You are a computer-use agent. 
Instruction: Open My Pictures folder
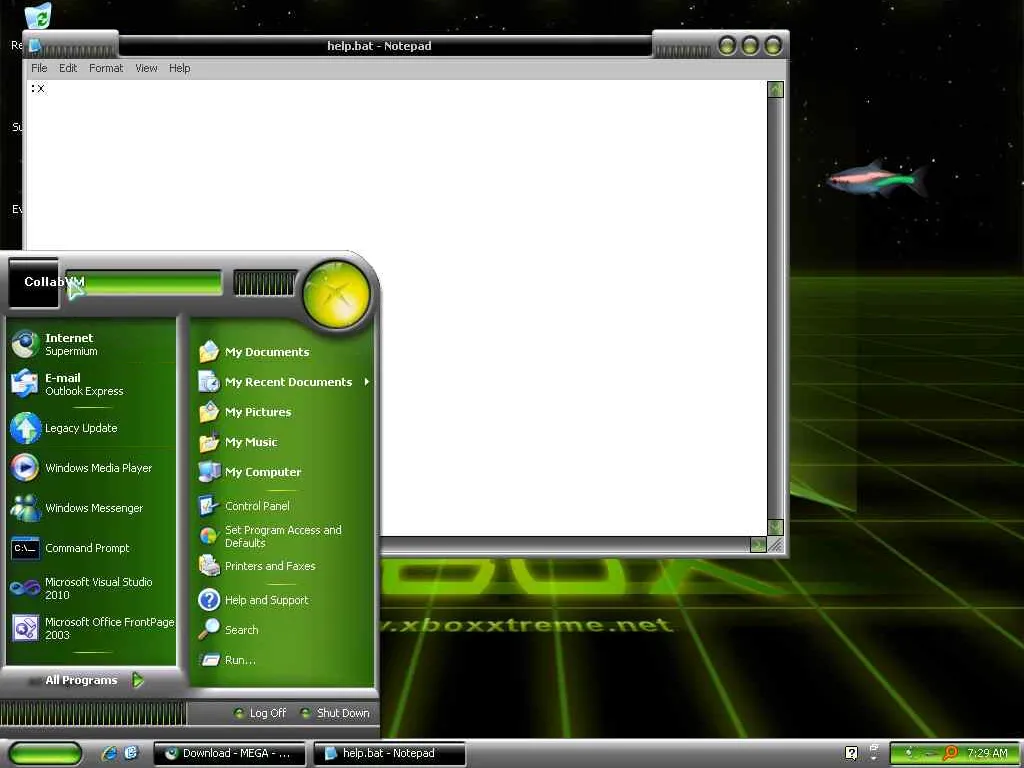pyautogui.click(x=283, y=412)
